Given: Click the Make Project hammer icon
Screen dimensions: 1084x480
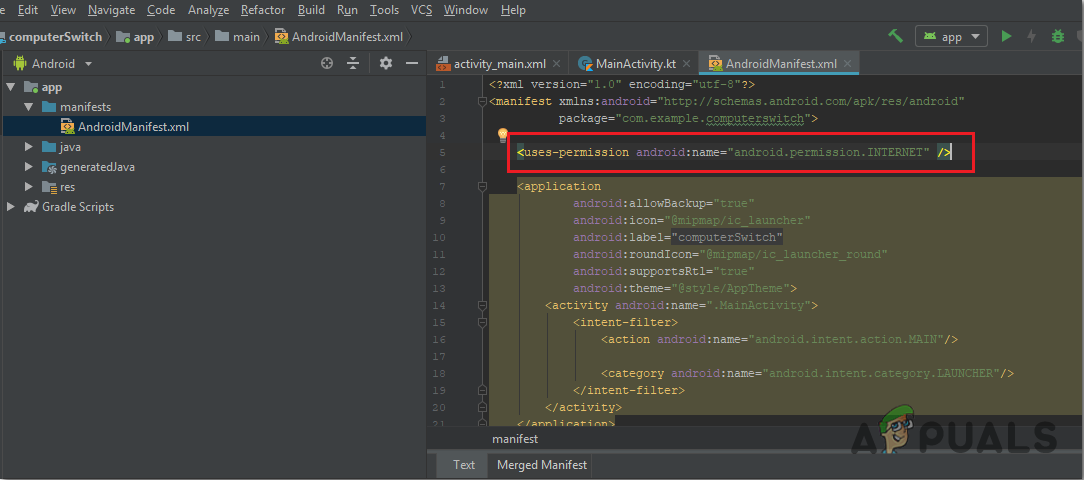Looking at the screenshot, I should [x=895, y=36].
